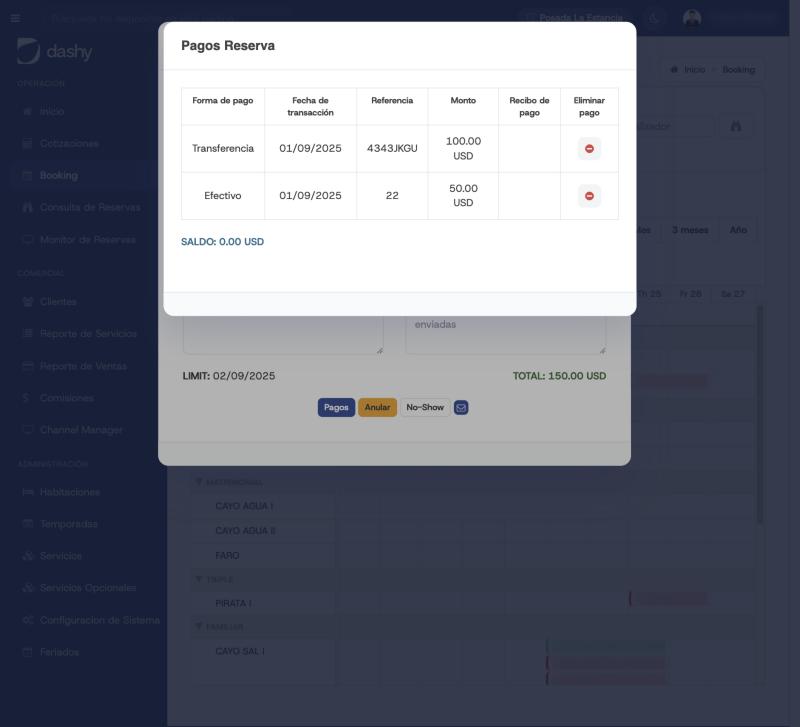Click the Clientes sidebar icon
800x727 pixels.
[x=28, y=302]
